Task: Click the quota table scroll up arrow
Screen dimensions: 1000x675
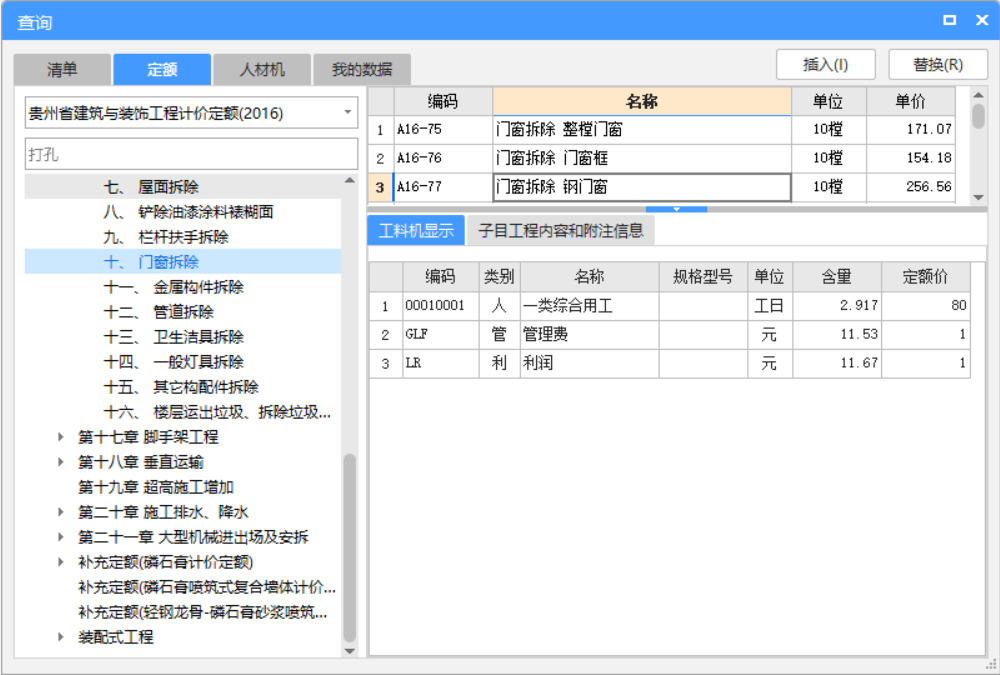Action: point(978,95)
